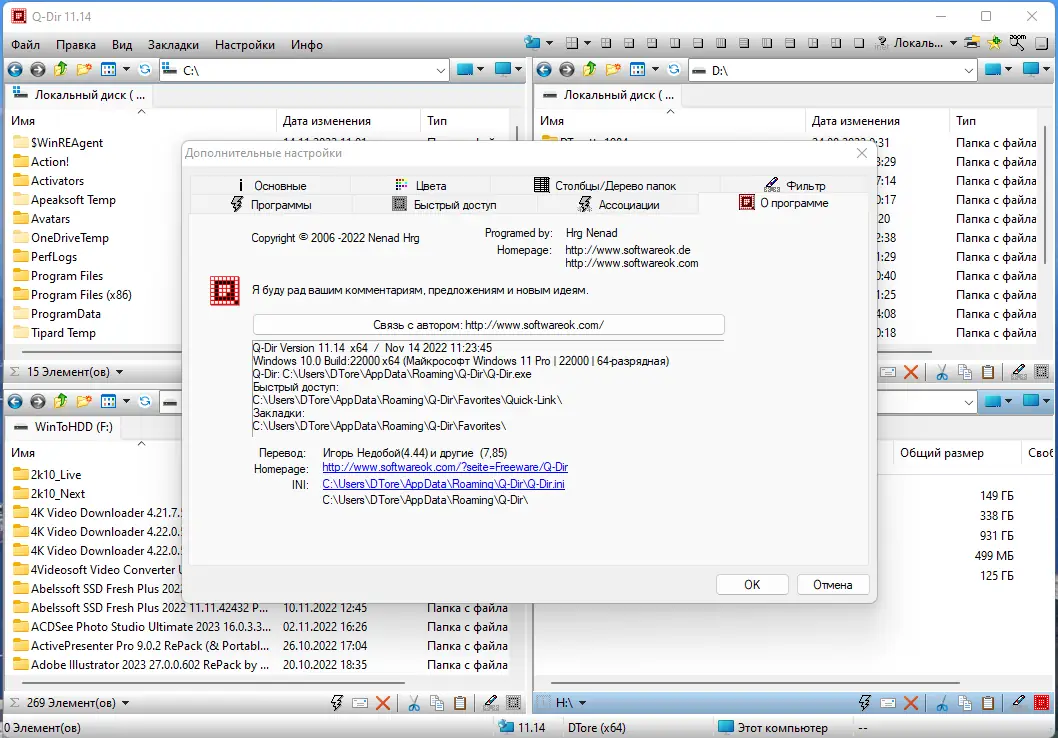Open view mode dropdown in C:\ pane
The image size is (1058, 738).
pyautogui.click(x=126, y=69)
